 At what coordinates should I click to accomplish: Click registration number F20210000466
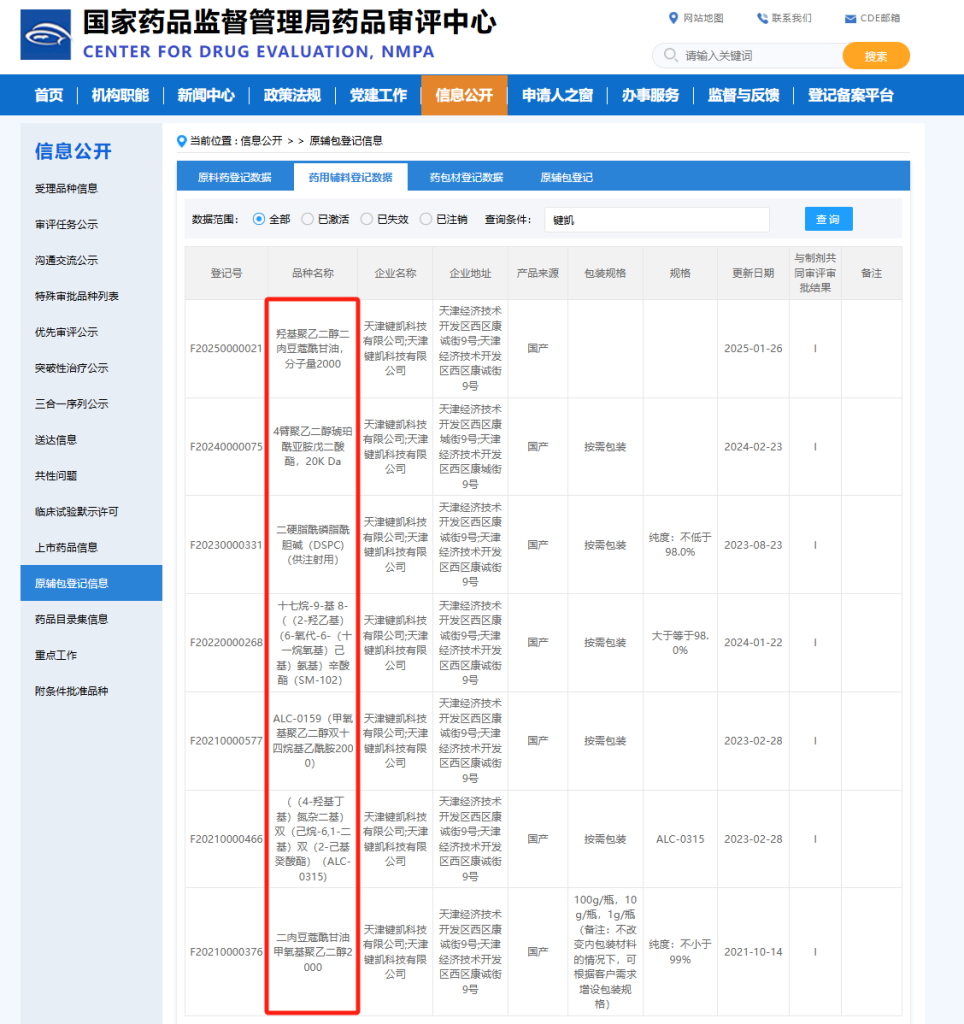[x=226, y=839]
